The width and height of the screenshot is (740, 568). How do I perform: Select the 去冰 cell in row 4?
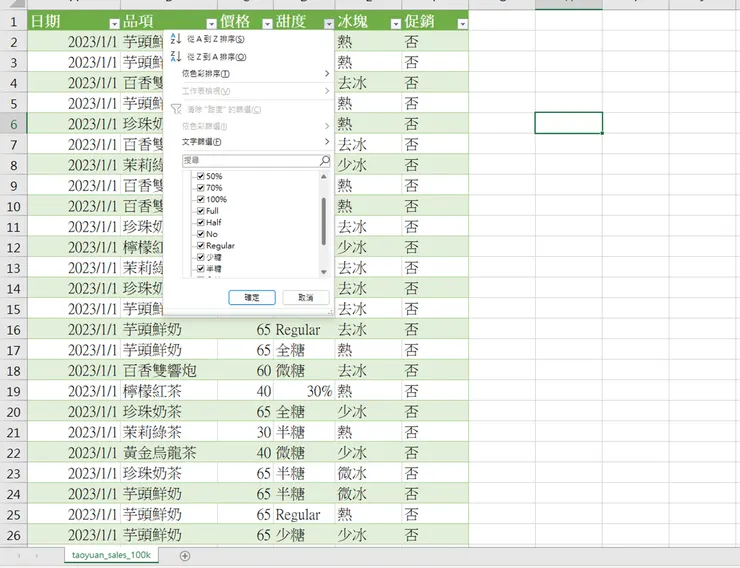[368, 83]
